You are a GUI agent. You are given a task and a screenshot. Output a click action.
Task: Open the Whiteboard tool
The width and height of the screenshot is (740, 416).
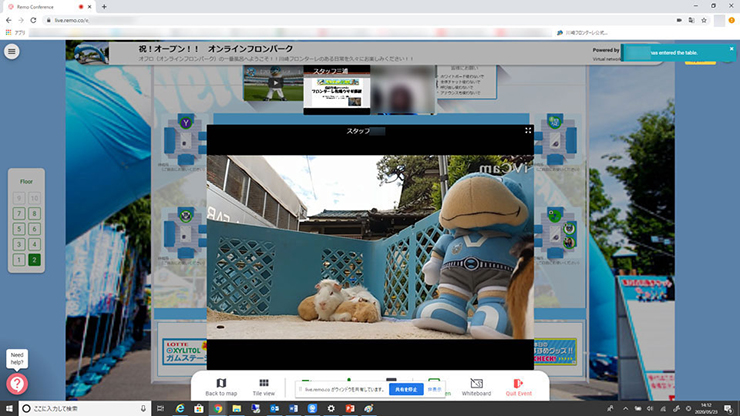(x=476, y=387)
